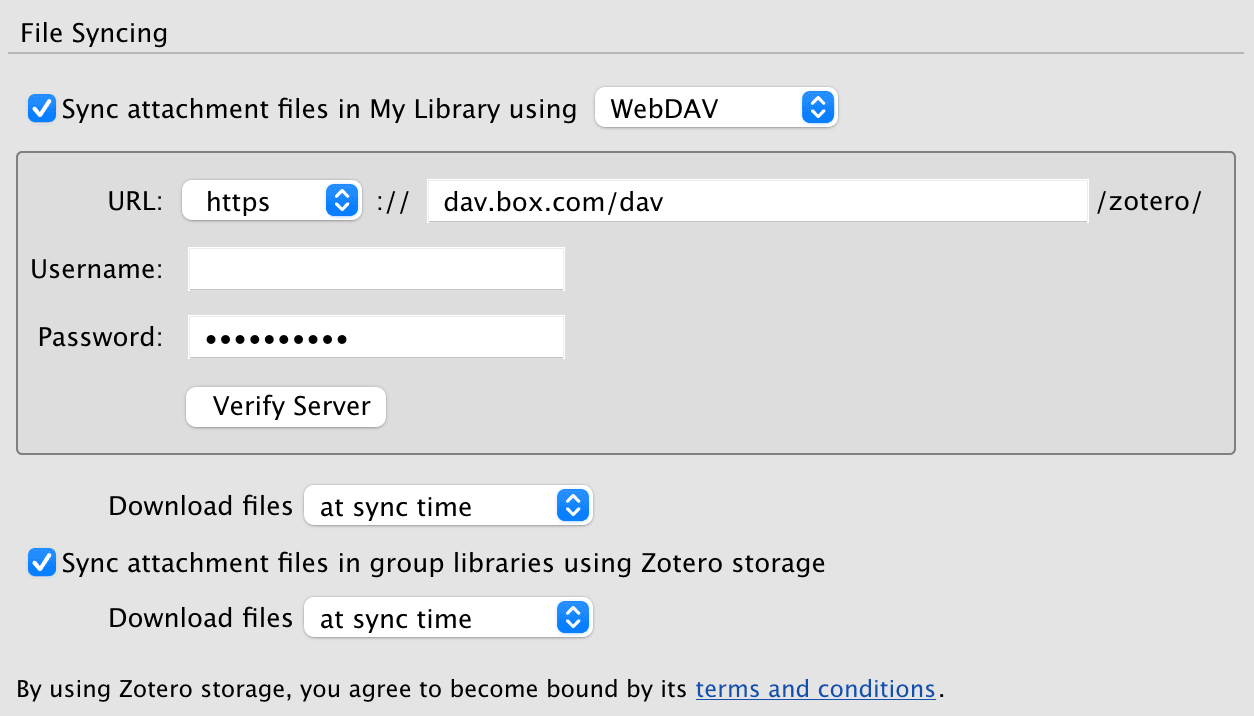Click the /zotero/ URL suffix text

[1148, 202]
